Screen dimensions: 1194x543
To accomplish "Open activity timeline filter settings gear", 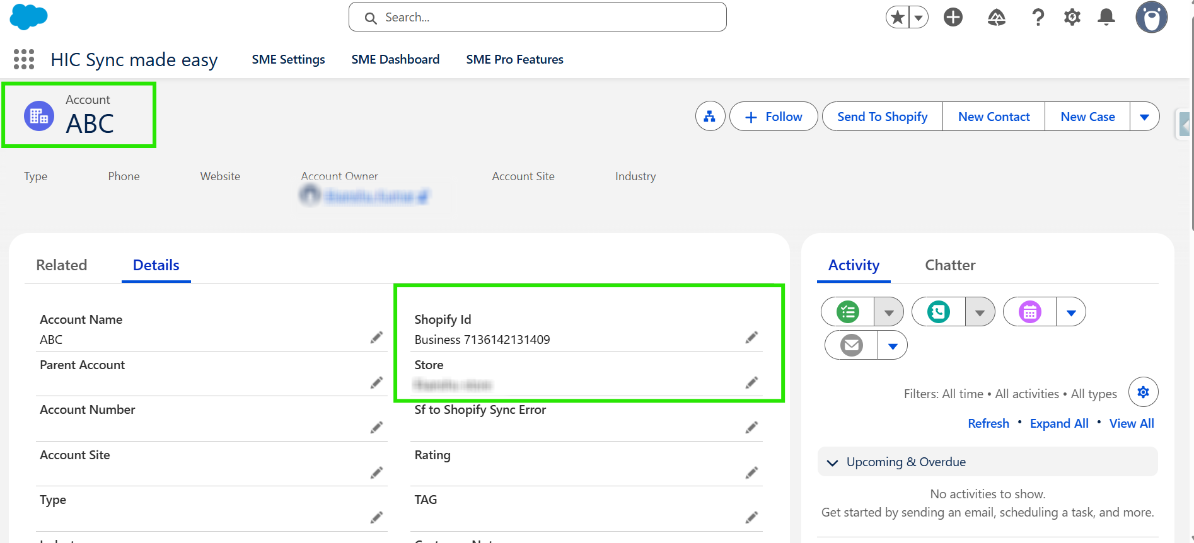I will pyautogui.click(x=1143, y=391).
